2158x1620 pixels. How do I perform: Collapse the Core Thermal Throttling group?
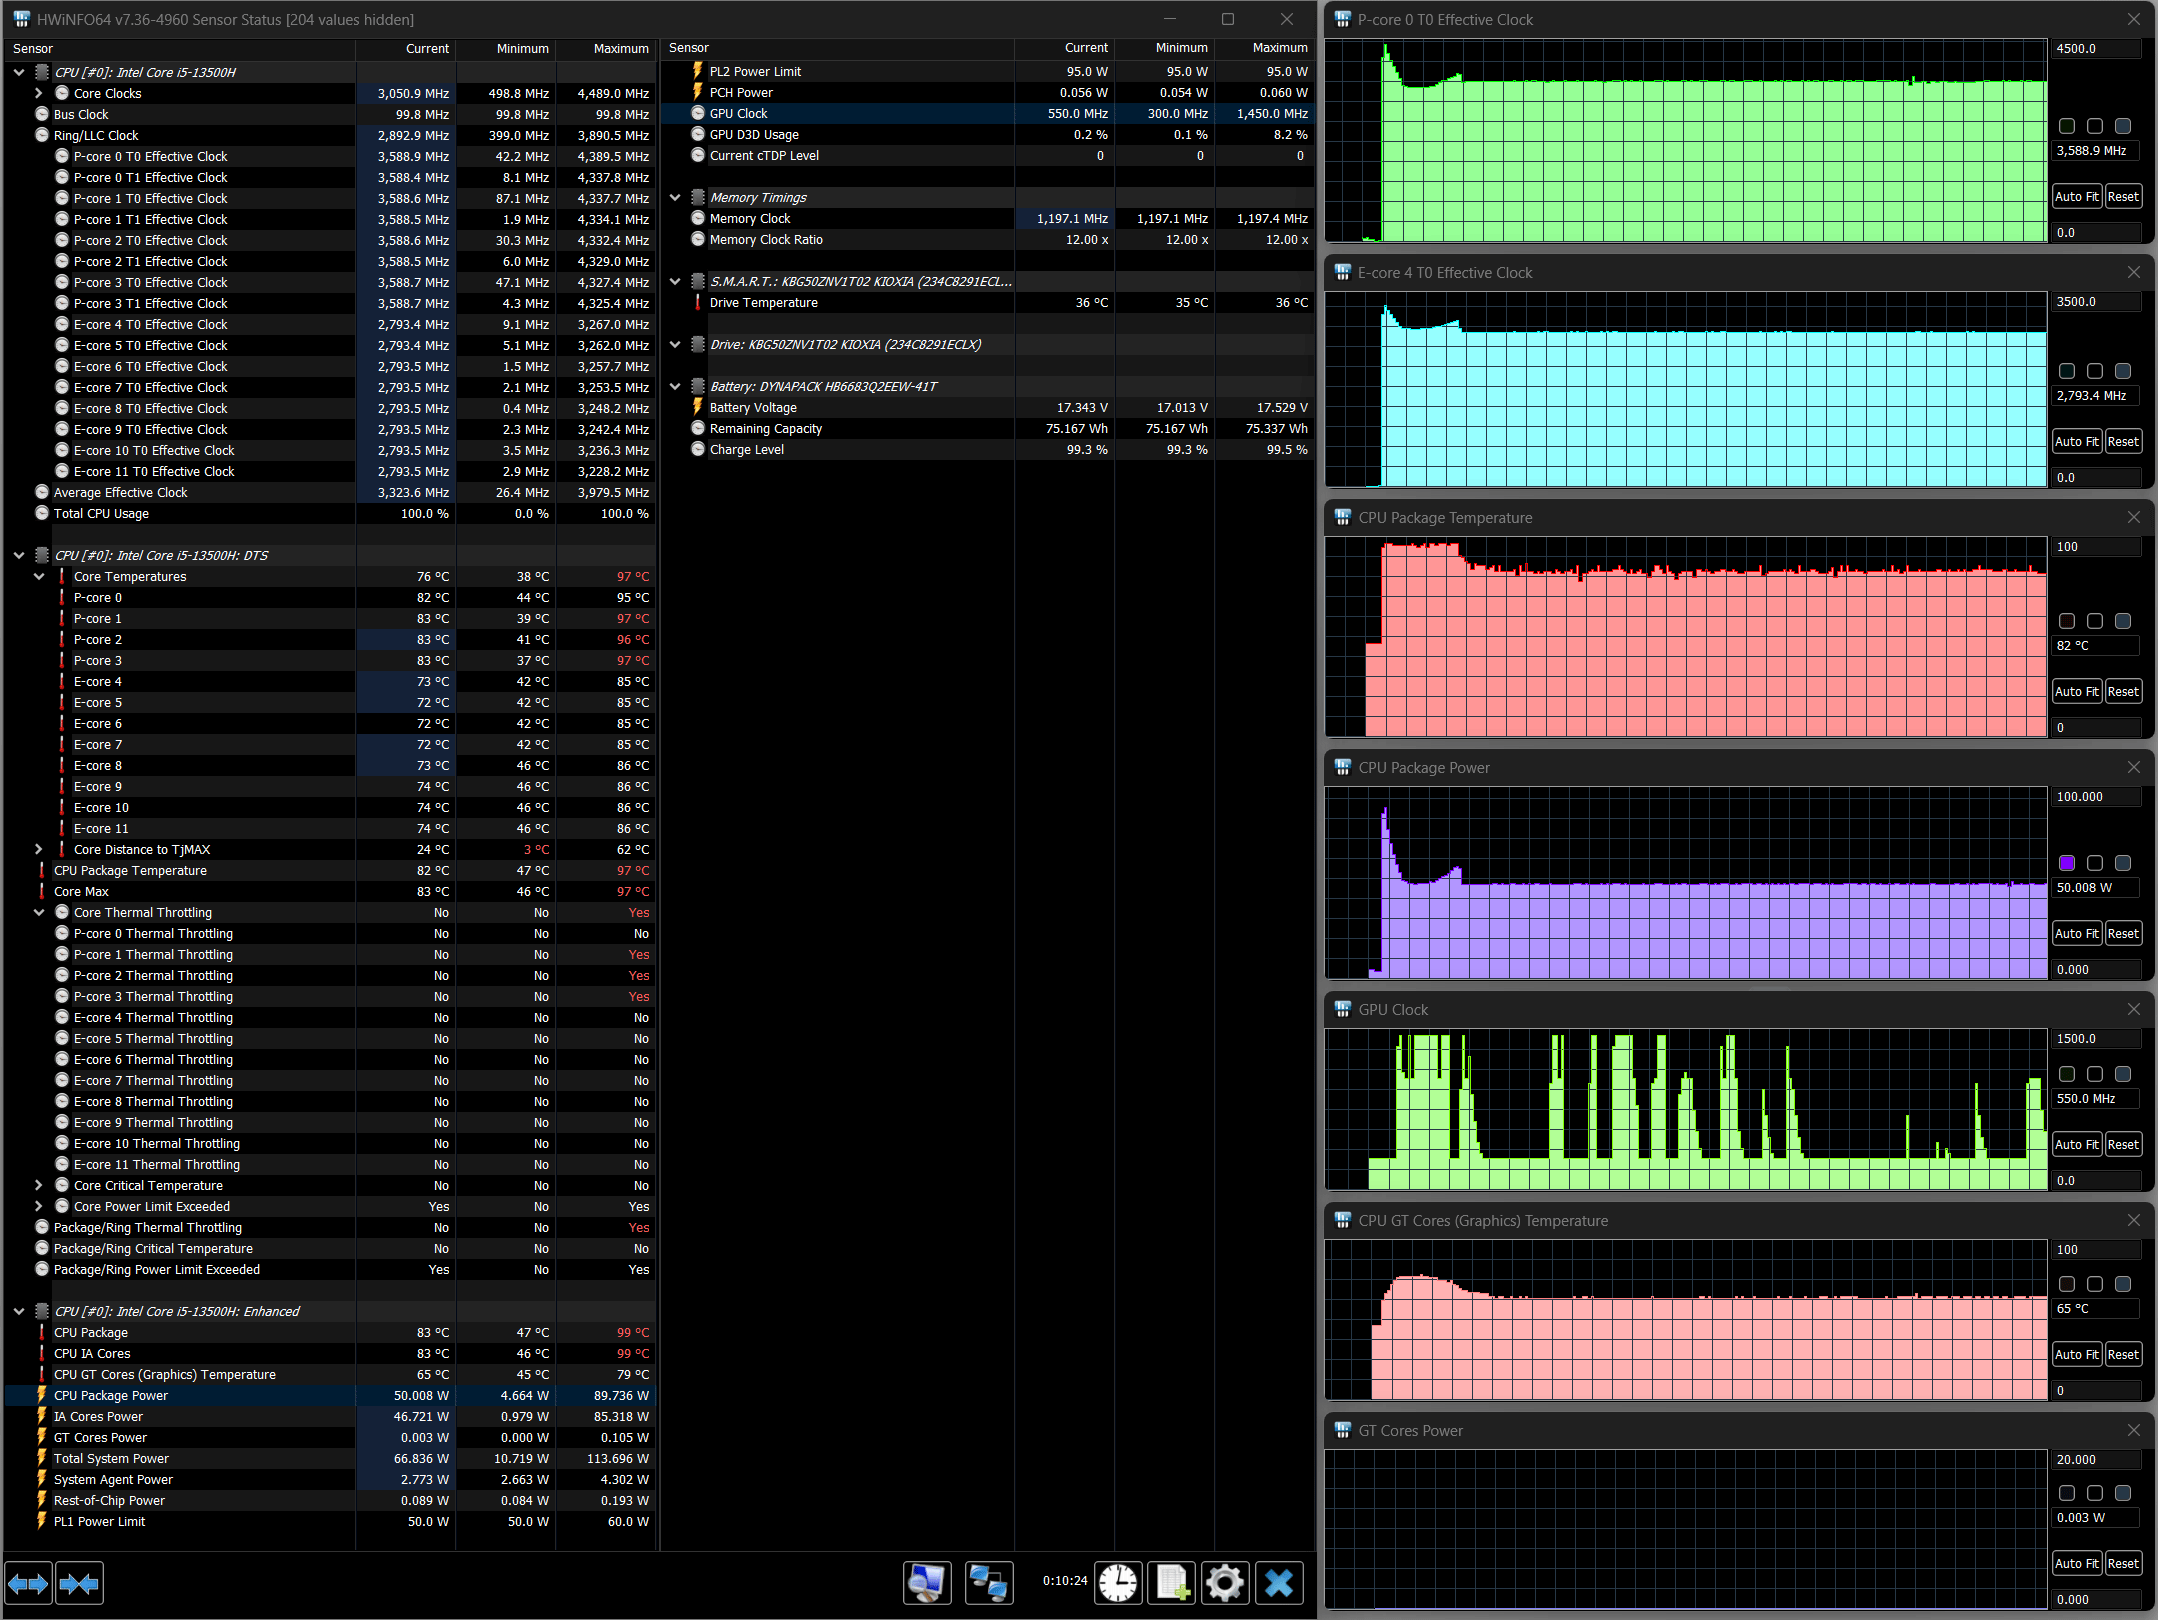(39, 912)
